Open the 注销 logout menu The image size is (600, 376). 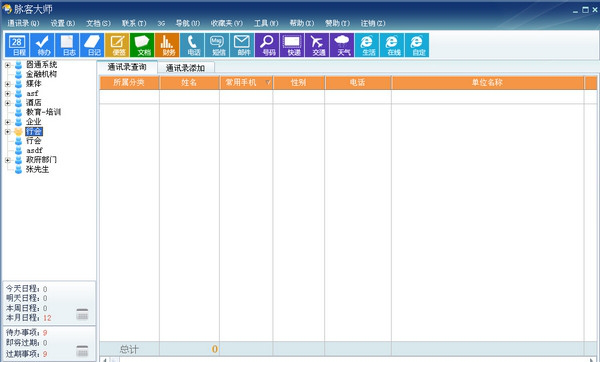pos(373,23)
